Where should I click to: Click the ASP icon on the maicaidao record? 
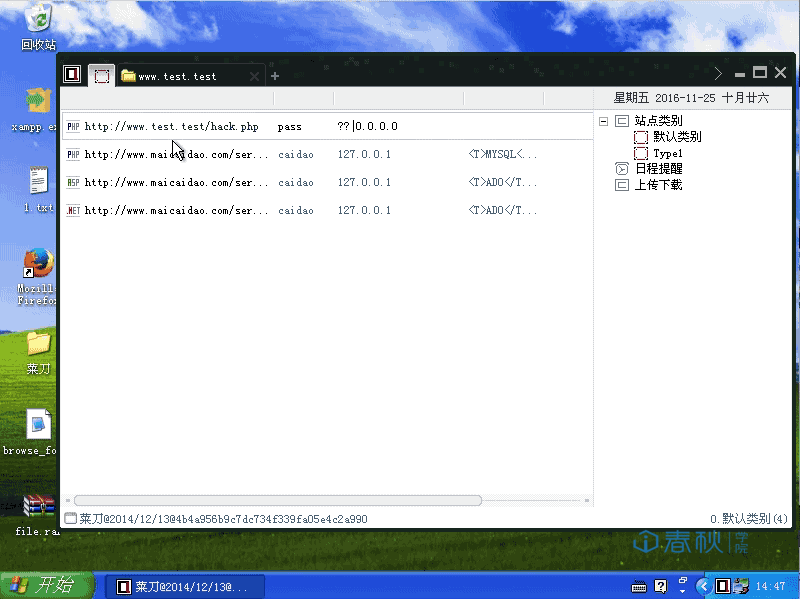70,182
